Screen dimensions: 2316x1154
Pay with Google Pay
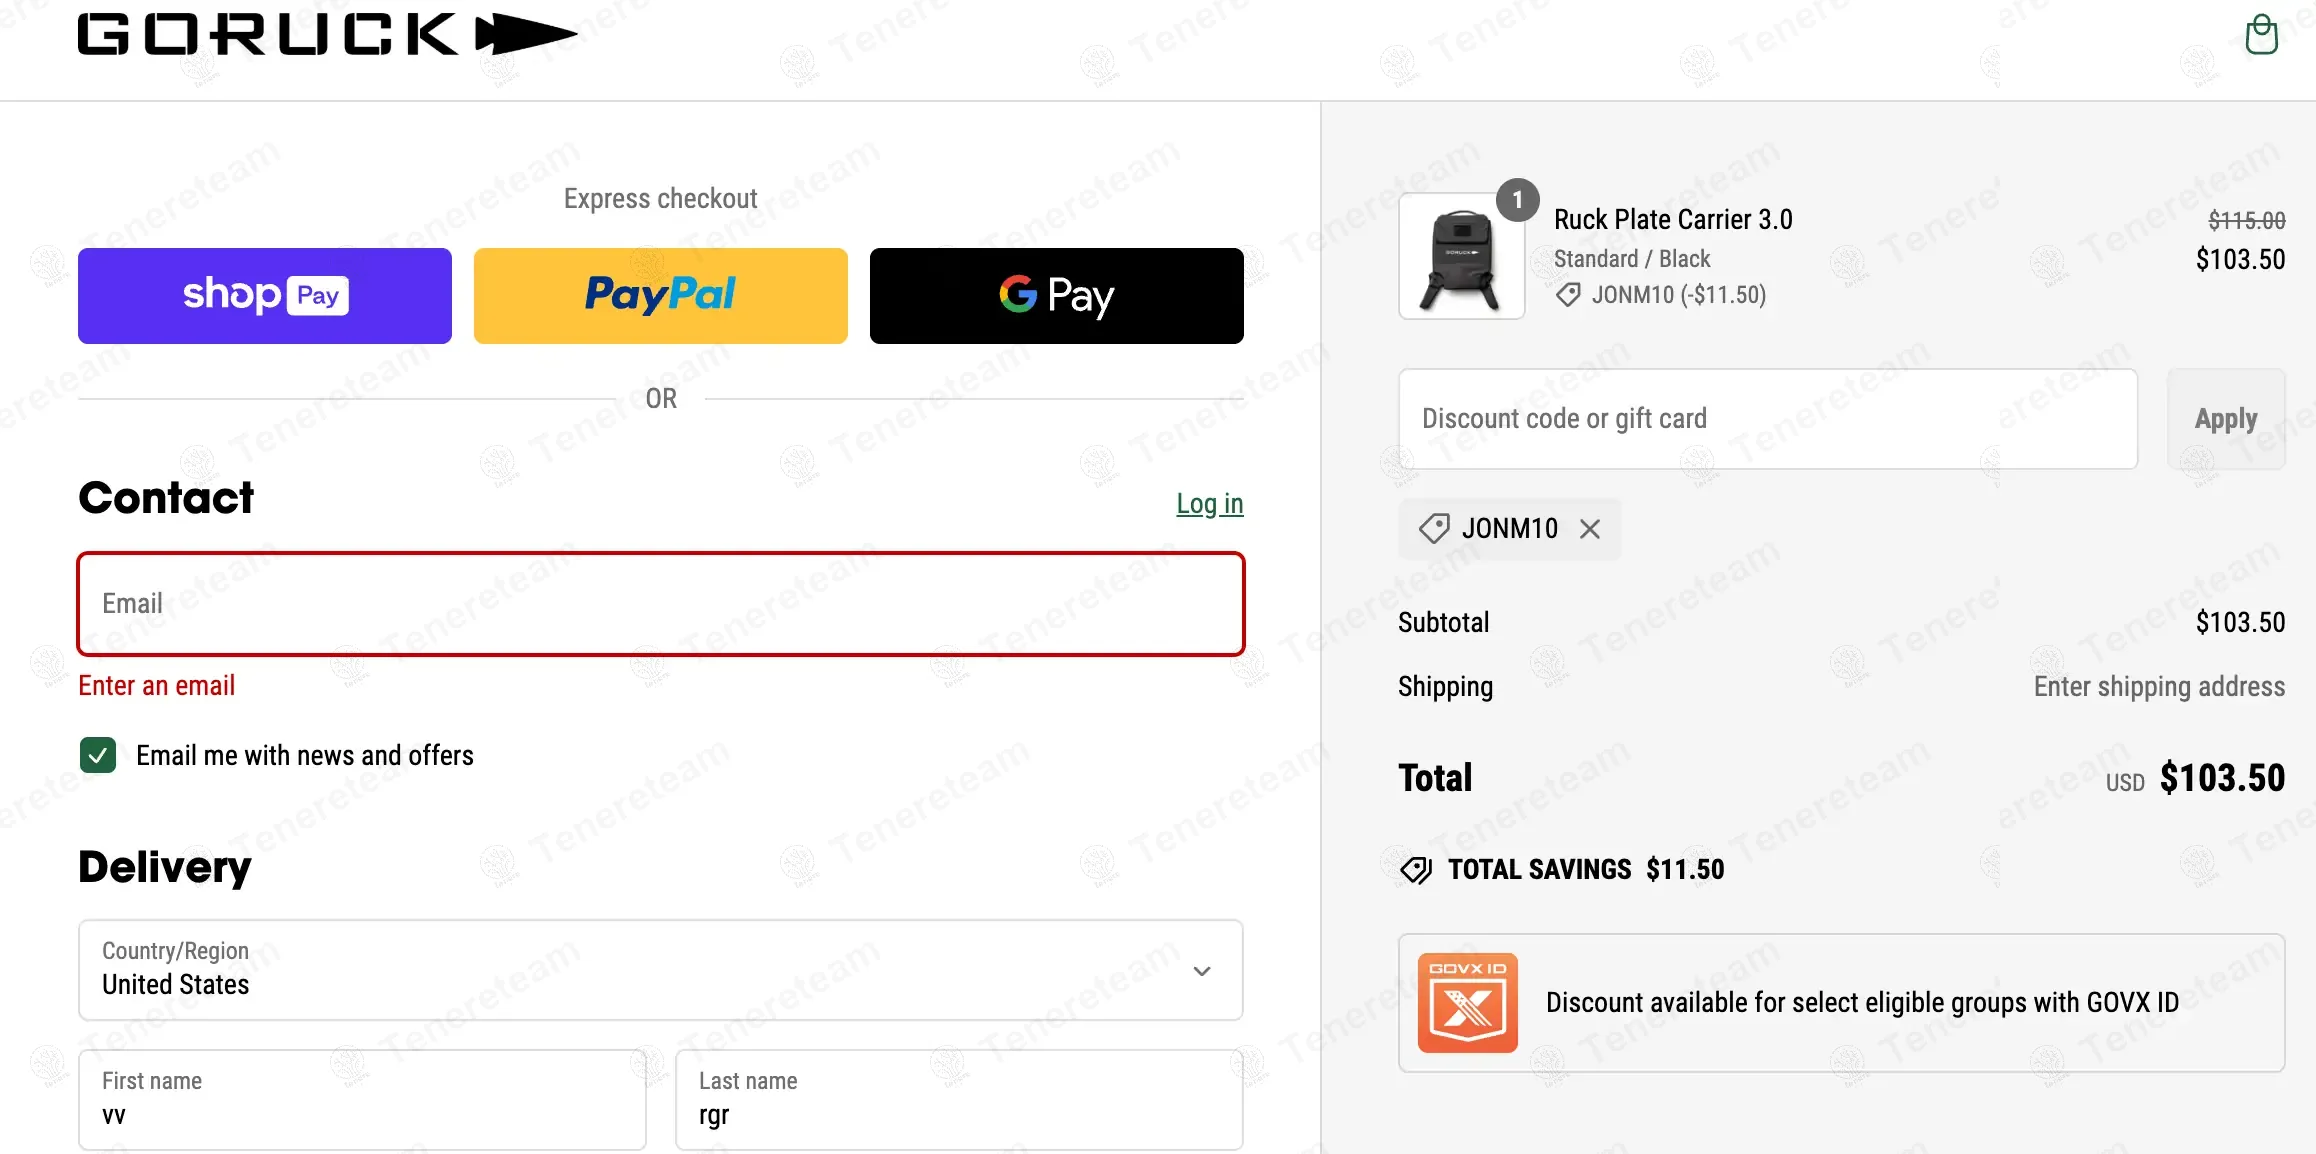1056,296
